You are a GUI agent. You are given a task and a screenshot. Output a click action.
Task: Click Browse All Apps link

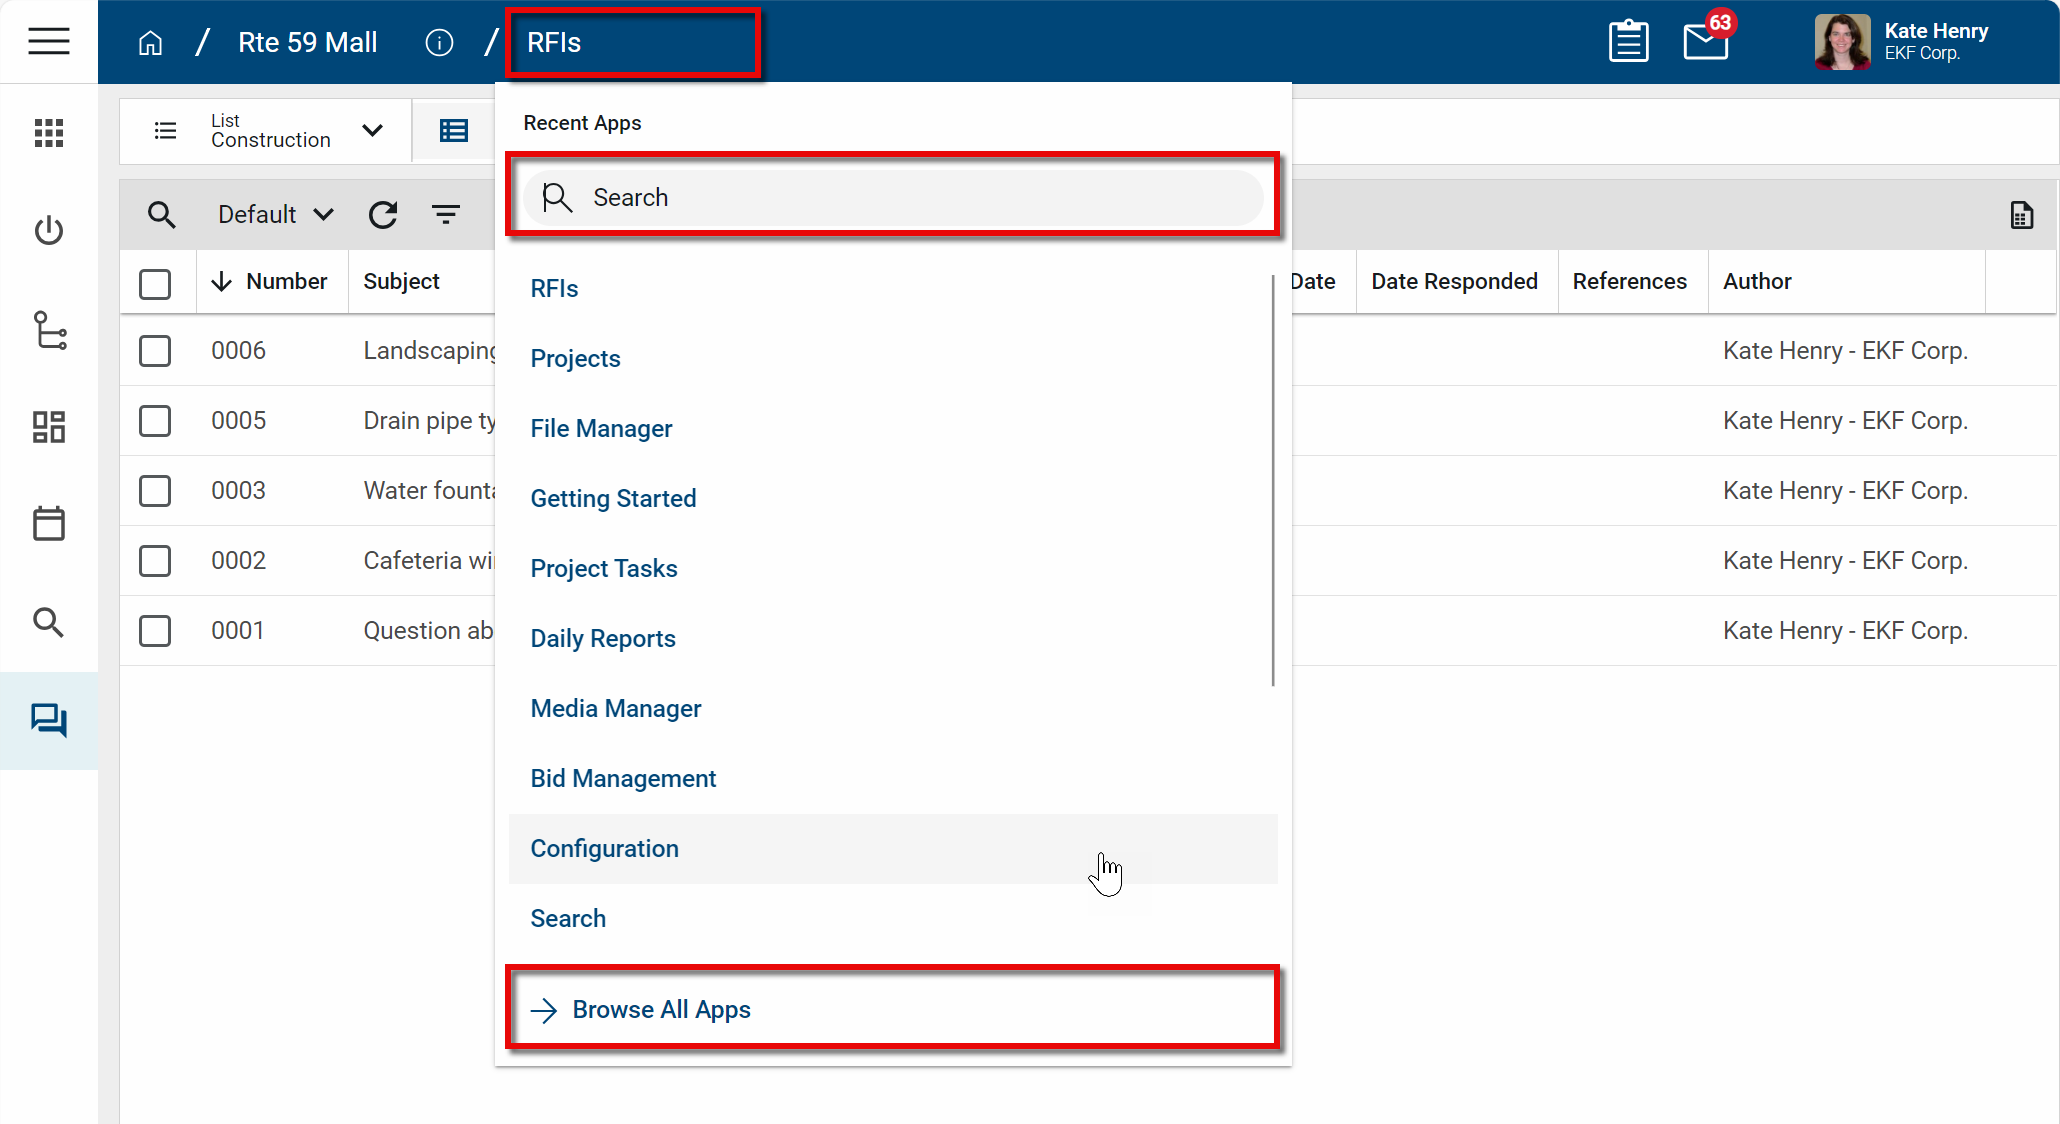click(661, 1010)
